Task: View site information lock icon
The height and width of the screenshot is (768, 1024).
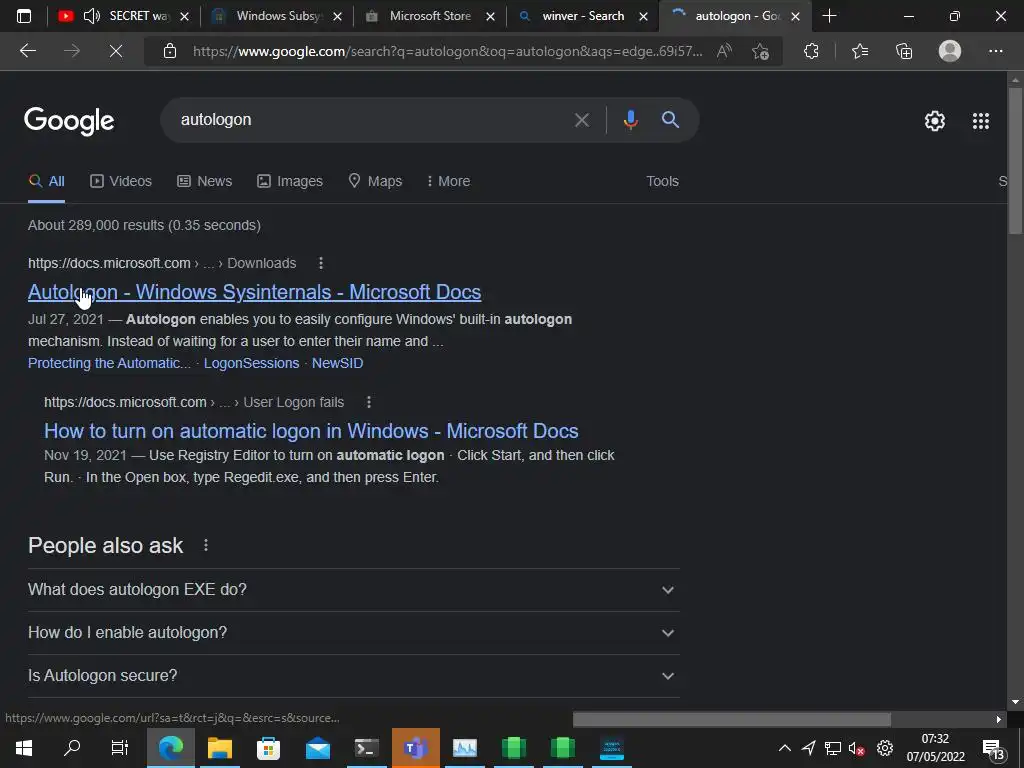Action: pyautogui.click(x=170, y=51)
